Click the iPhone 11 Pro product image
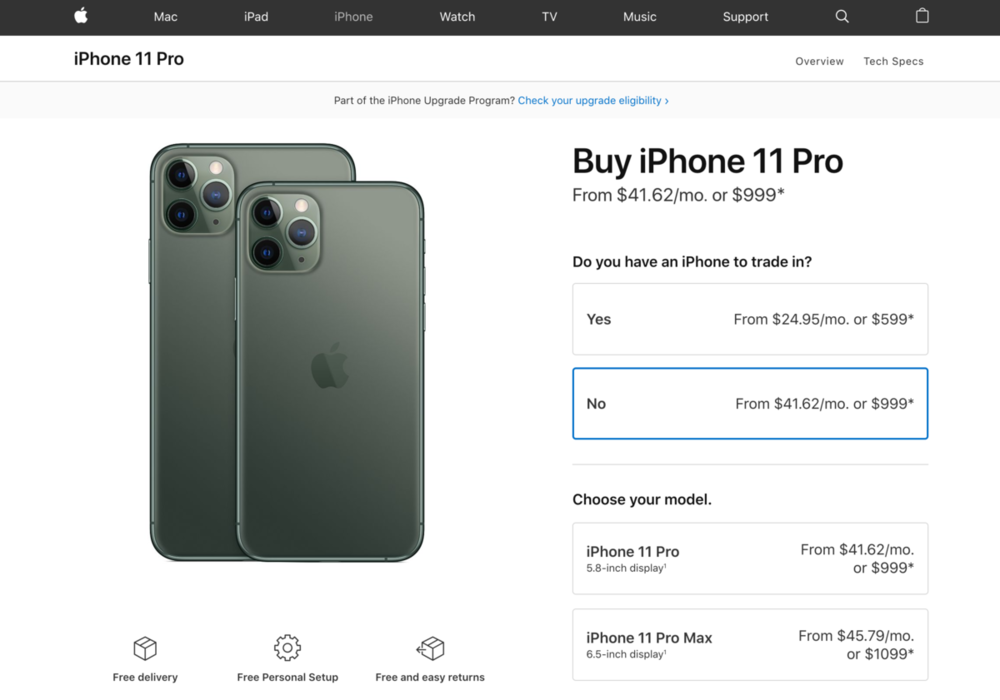This screenshot has width=1000, height=700. (287, 353)
